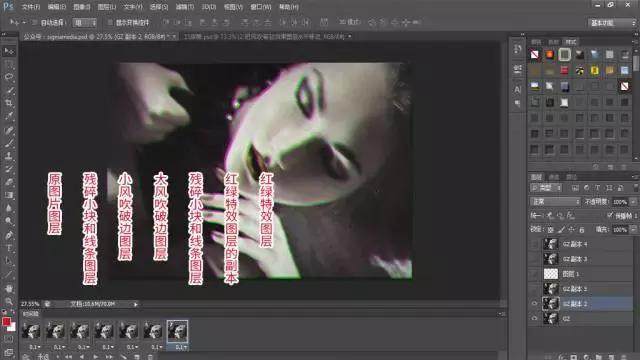Delete the selected frame via trash icon
Viewport: 640px width, 360px height.
(150, 356)
